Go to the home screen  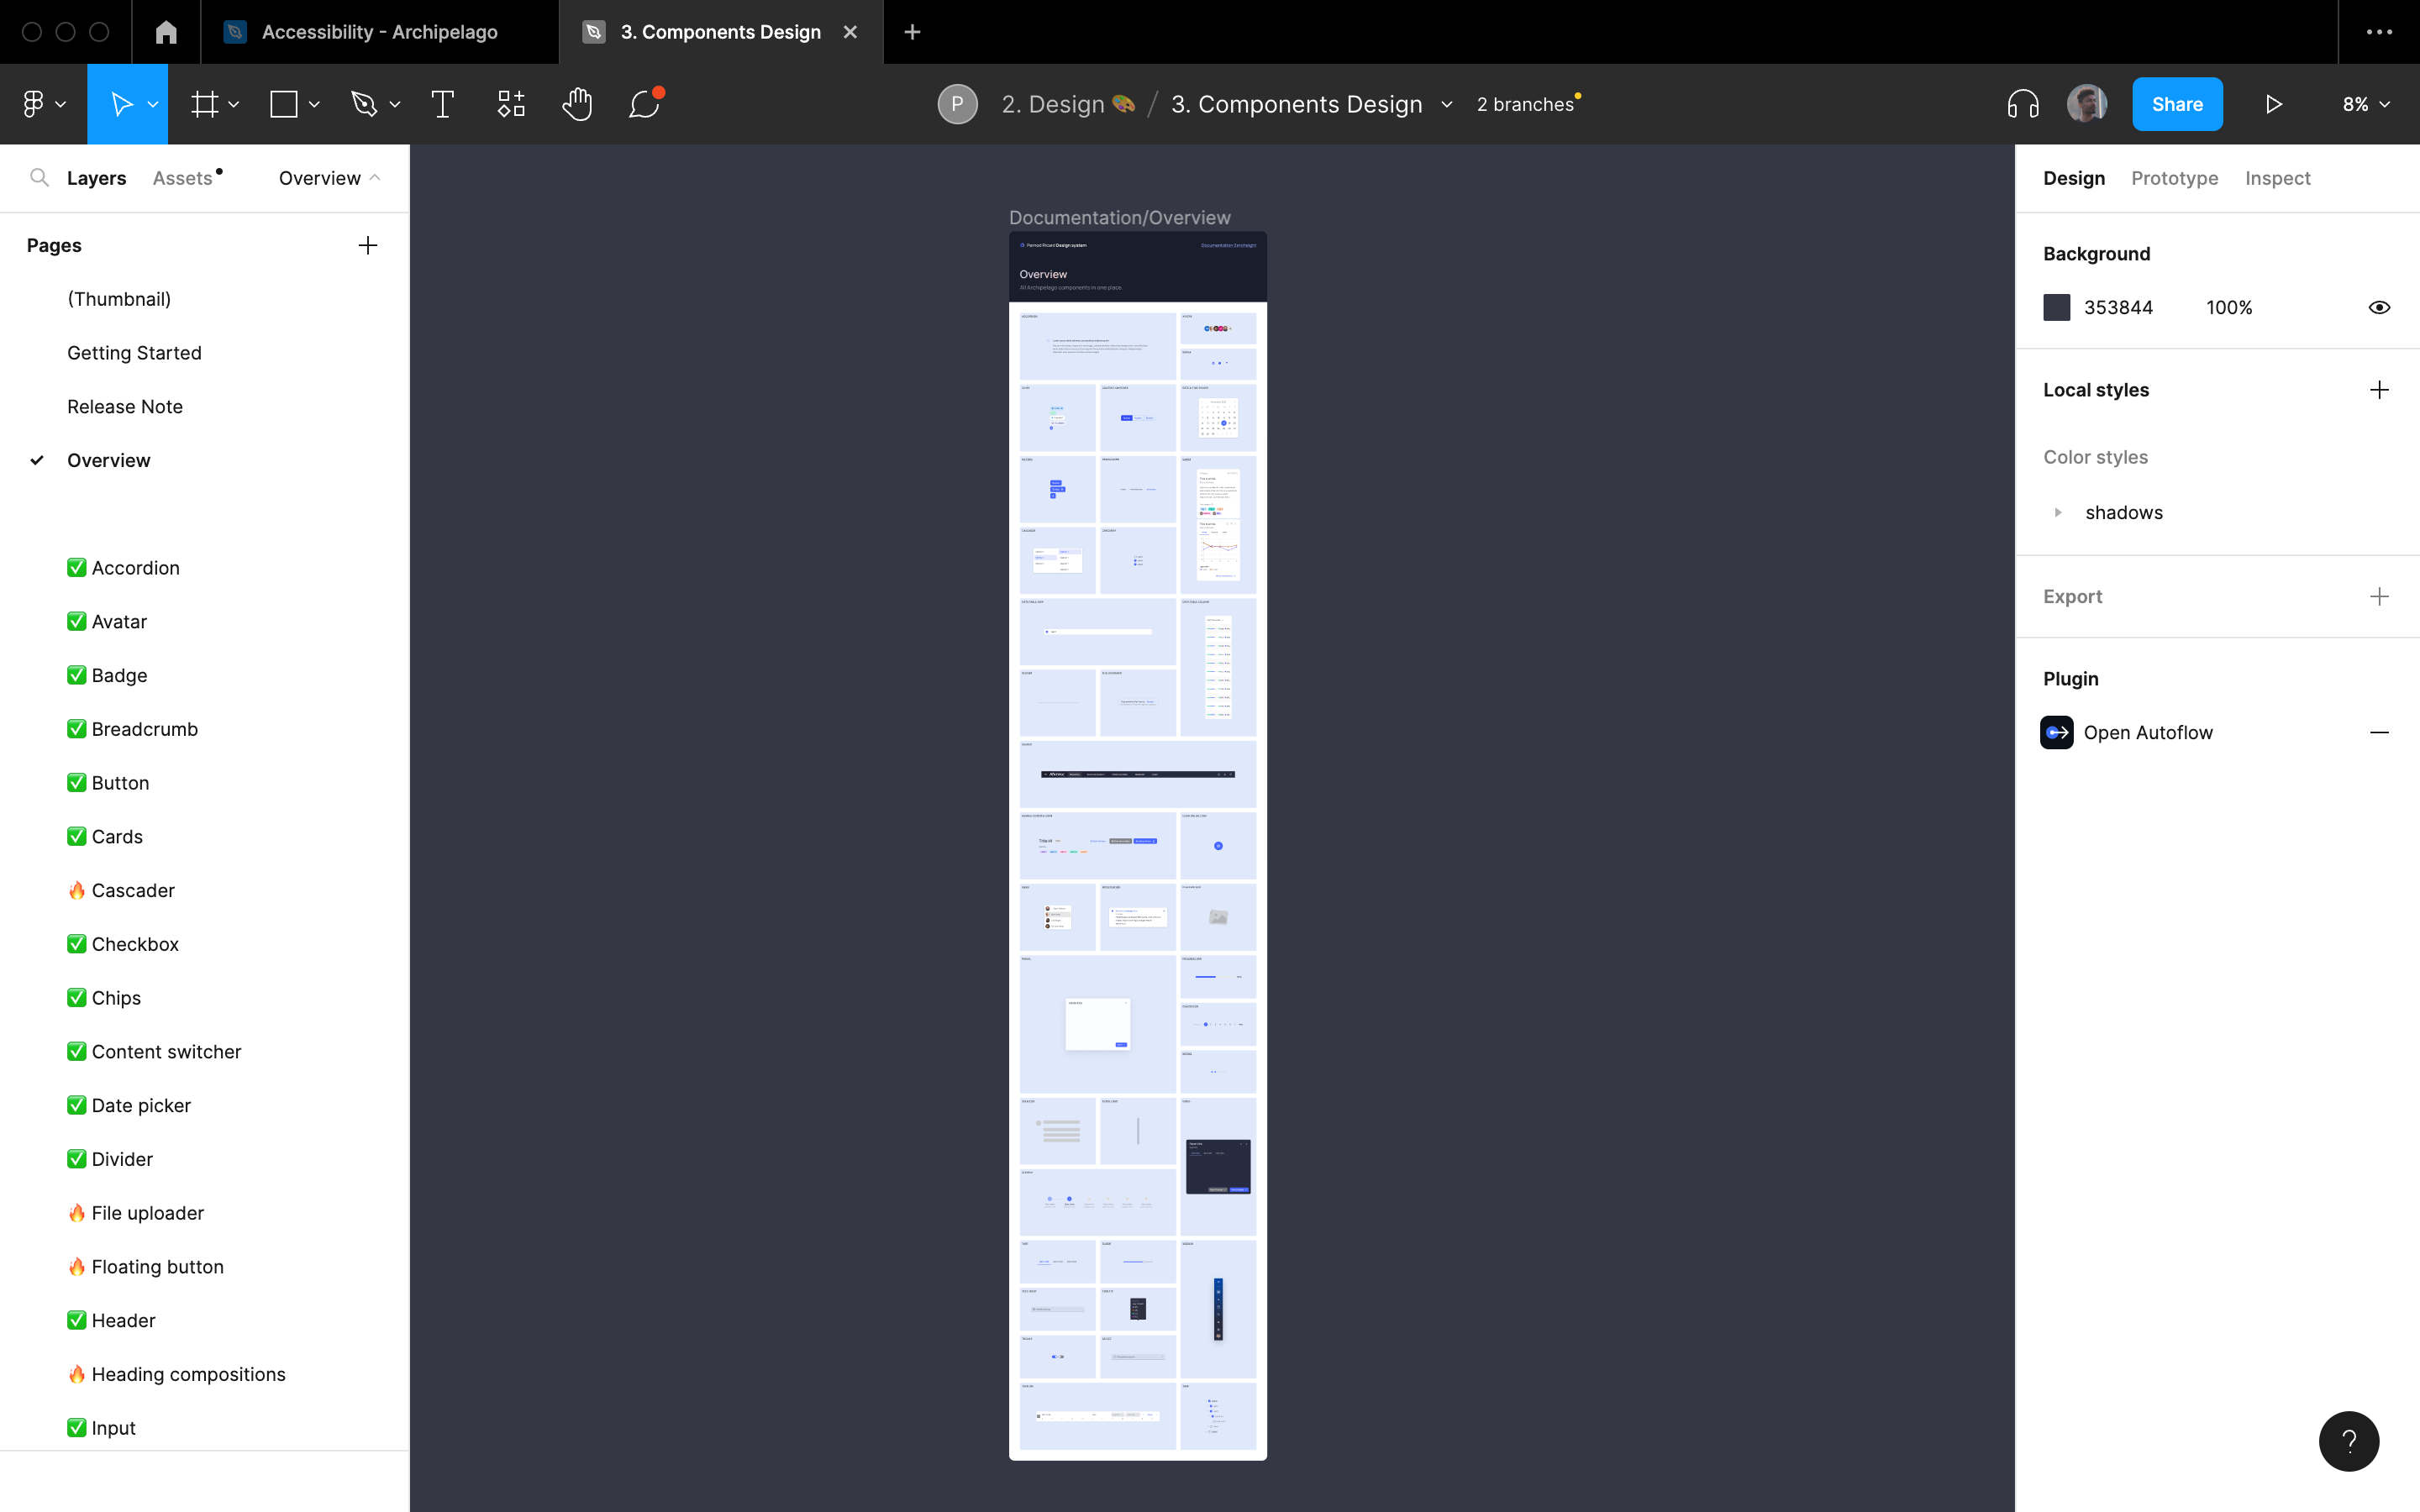pos(166,32)
